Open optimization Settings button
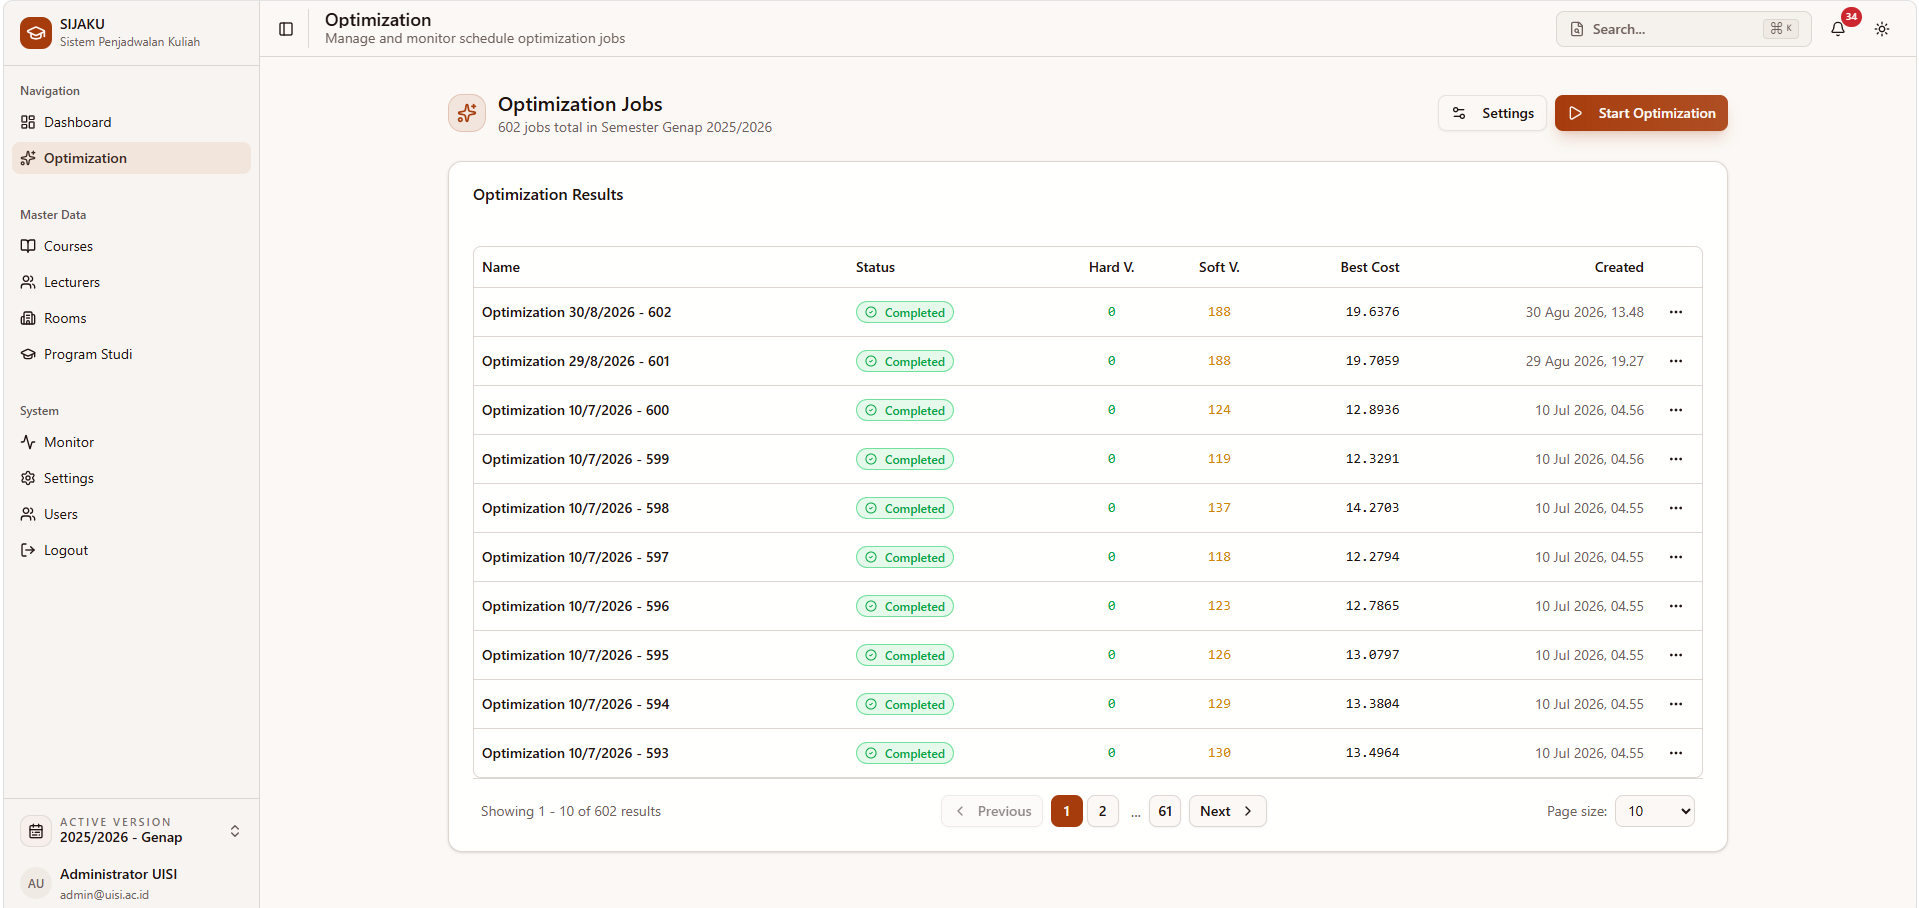This screenshot has width=1919, height=908. click(1492, 113)
